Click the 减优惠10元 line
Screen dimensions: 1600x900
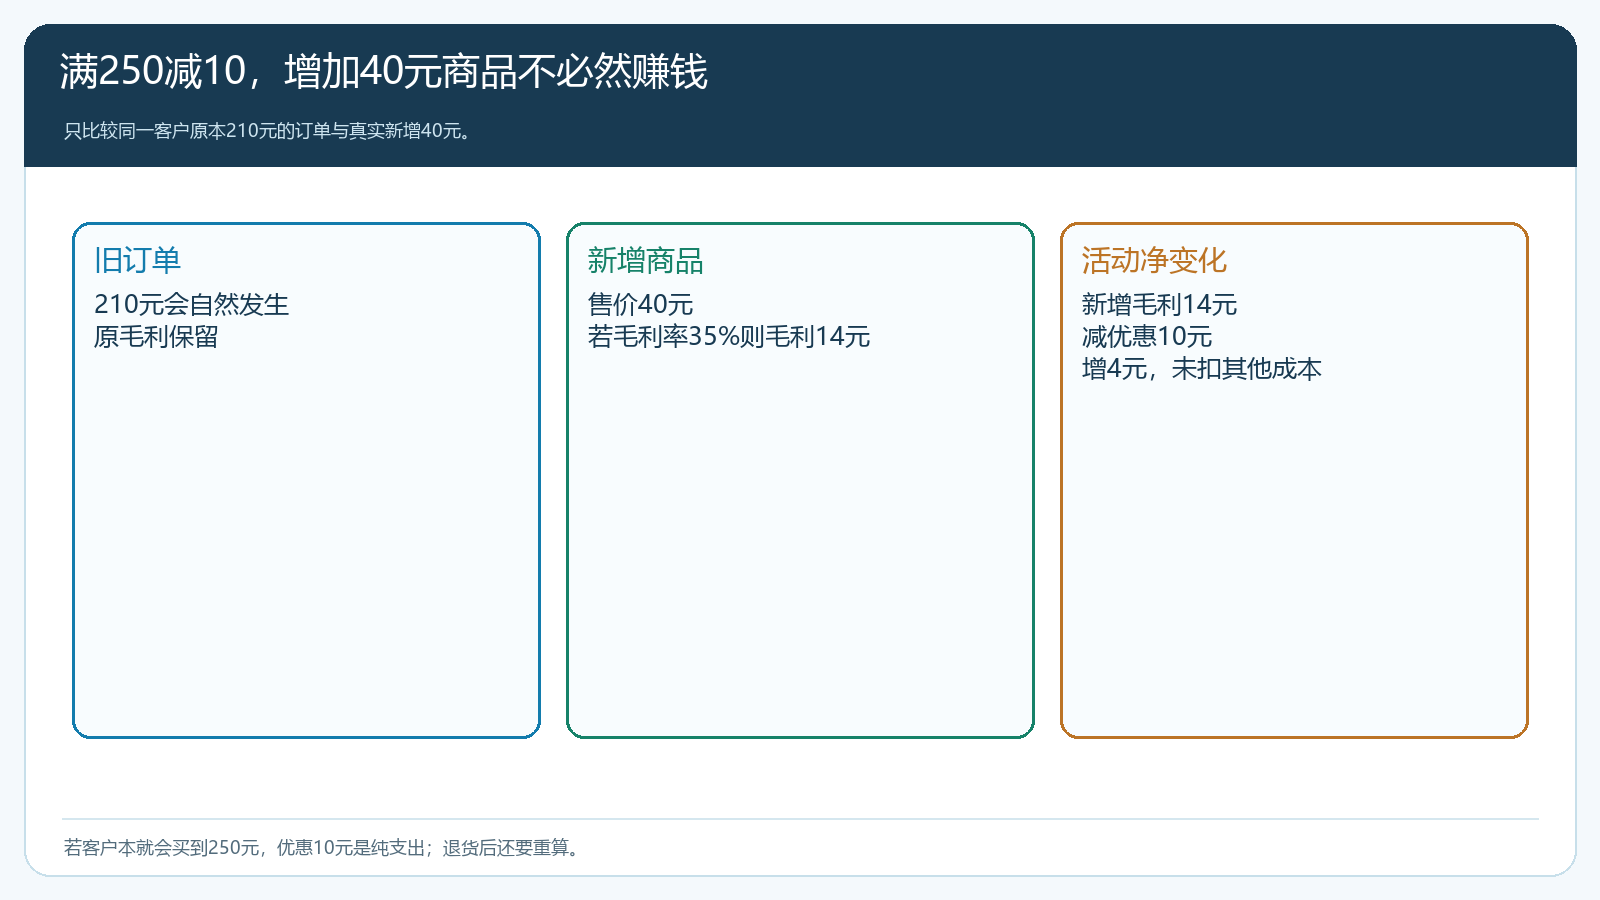coord(1147,337)
